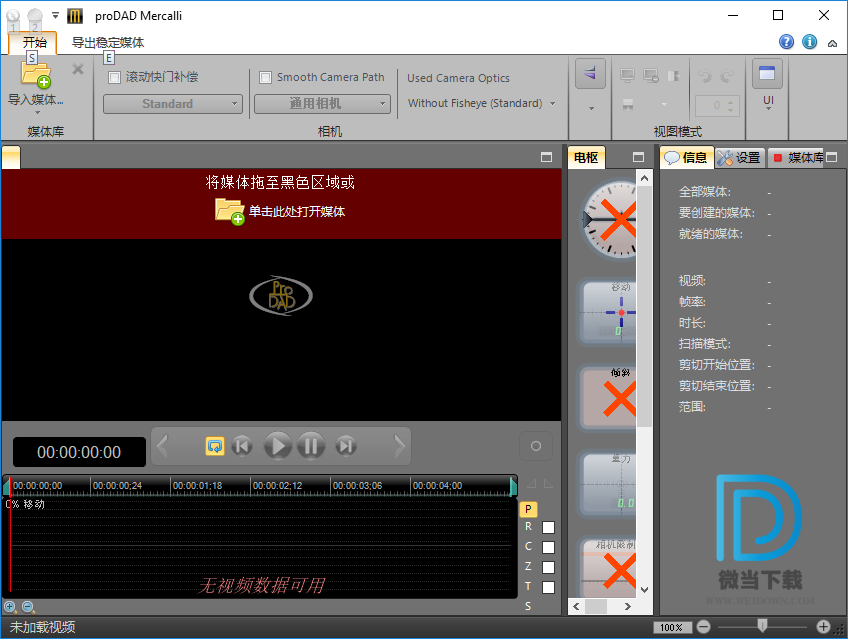
Task: Start playback with the play button
Action: coord(277,446)
